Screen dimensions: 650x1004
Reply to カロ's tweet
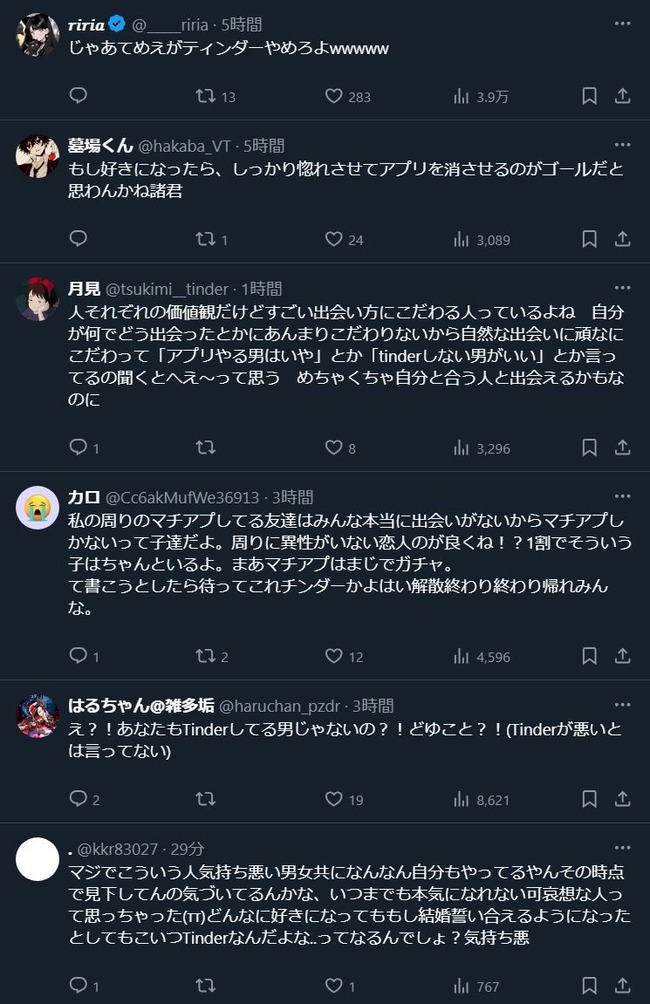(x=79, y=656)
